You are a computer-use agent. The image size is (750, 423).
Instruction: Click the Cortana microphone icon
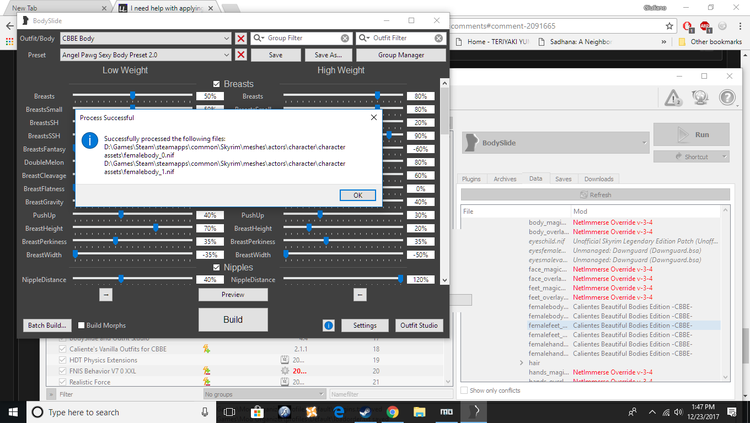tap(205, 412)
